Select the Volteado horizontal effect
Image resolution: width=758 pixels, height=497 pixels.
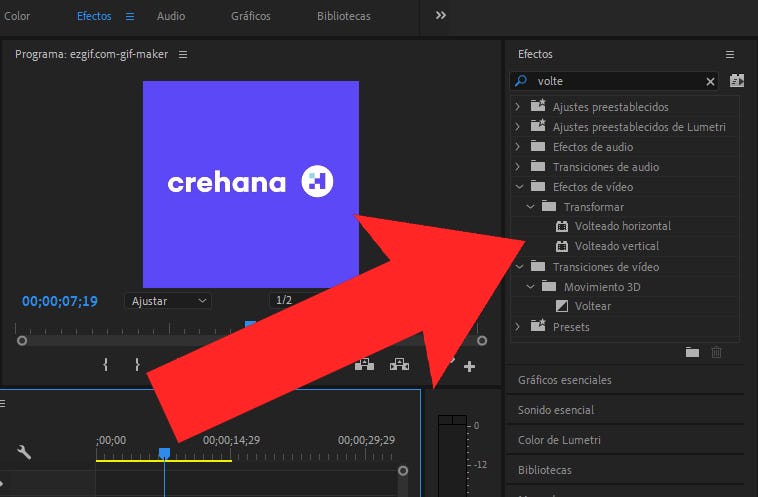point(622,226)
